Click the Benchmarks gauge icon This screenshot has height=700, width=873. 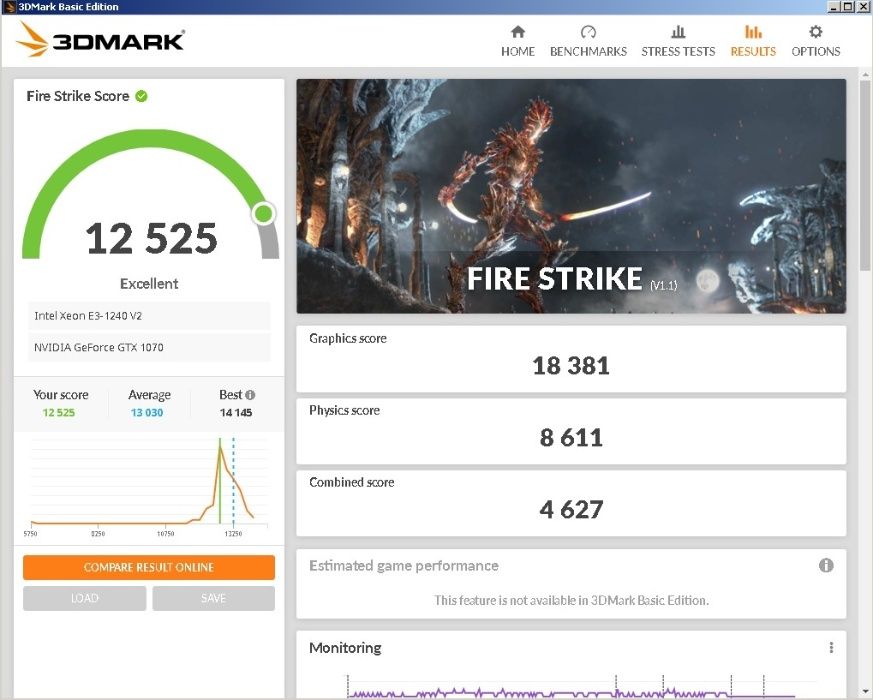click(x=588, y=32)
